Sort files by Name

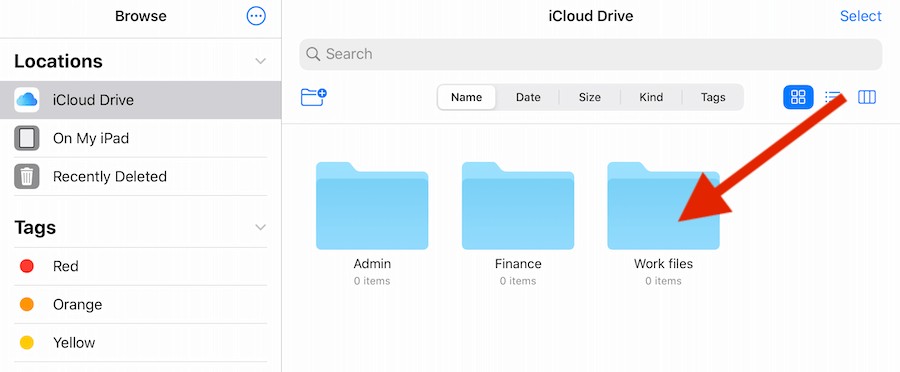[x=466, y=98]
